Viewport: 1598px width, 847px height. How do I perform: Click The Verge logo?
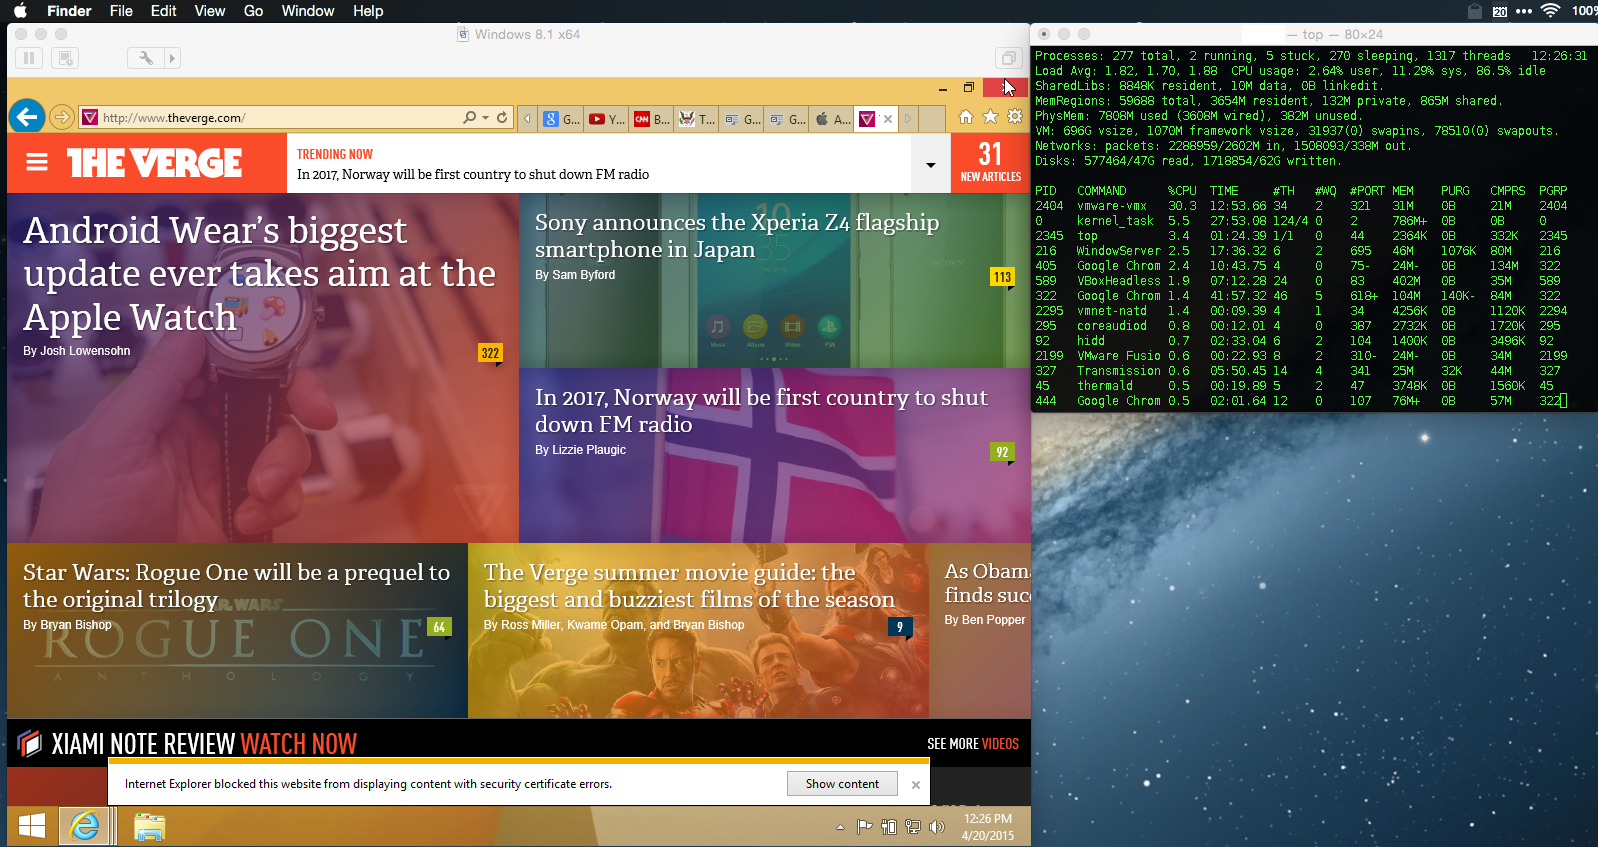click(155, 162)
